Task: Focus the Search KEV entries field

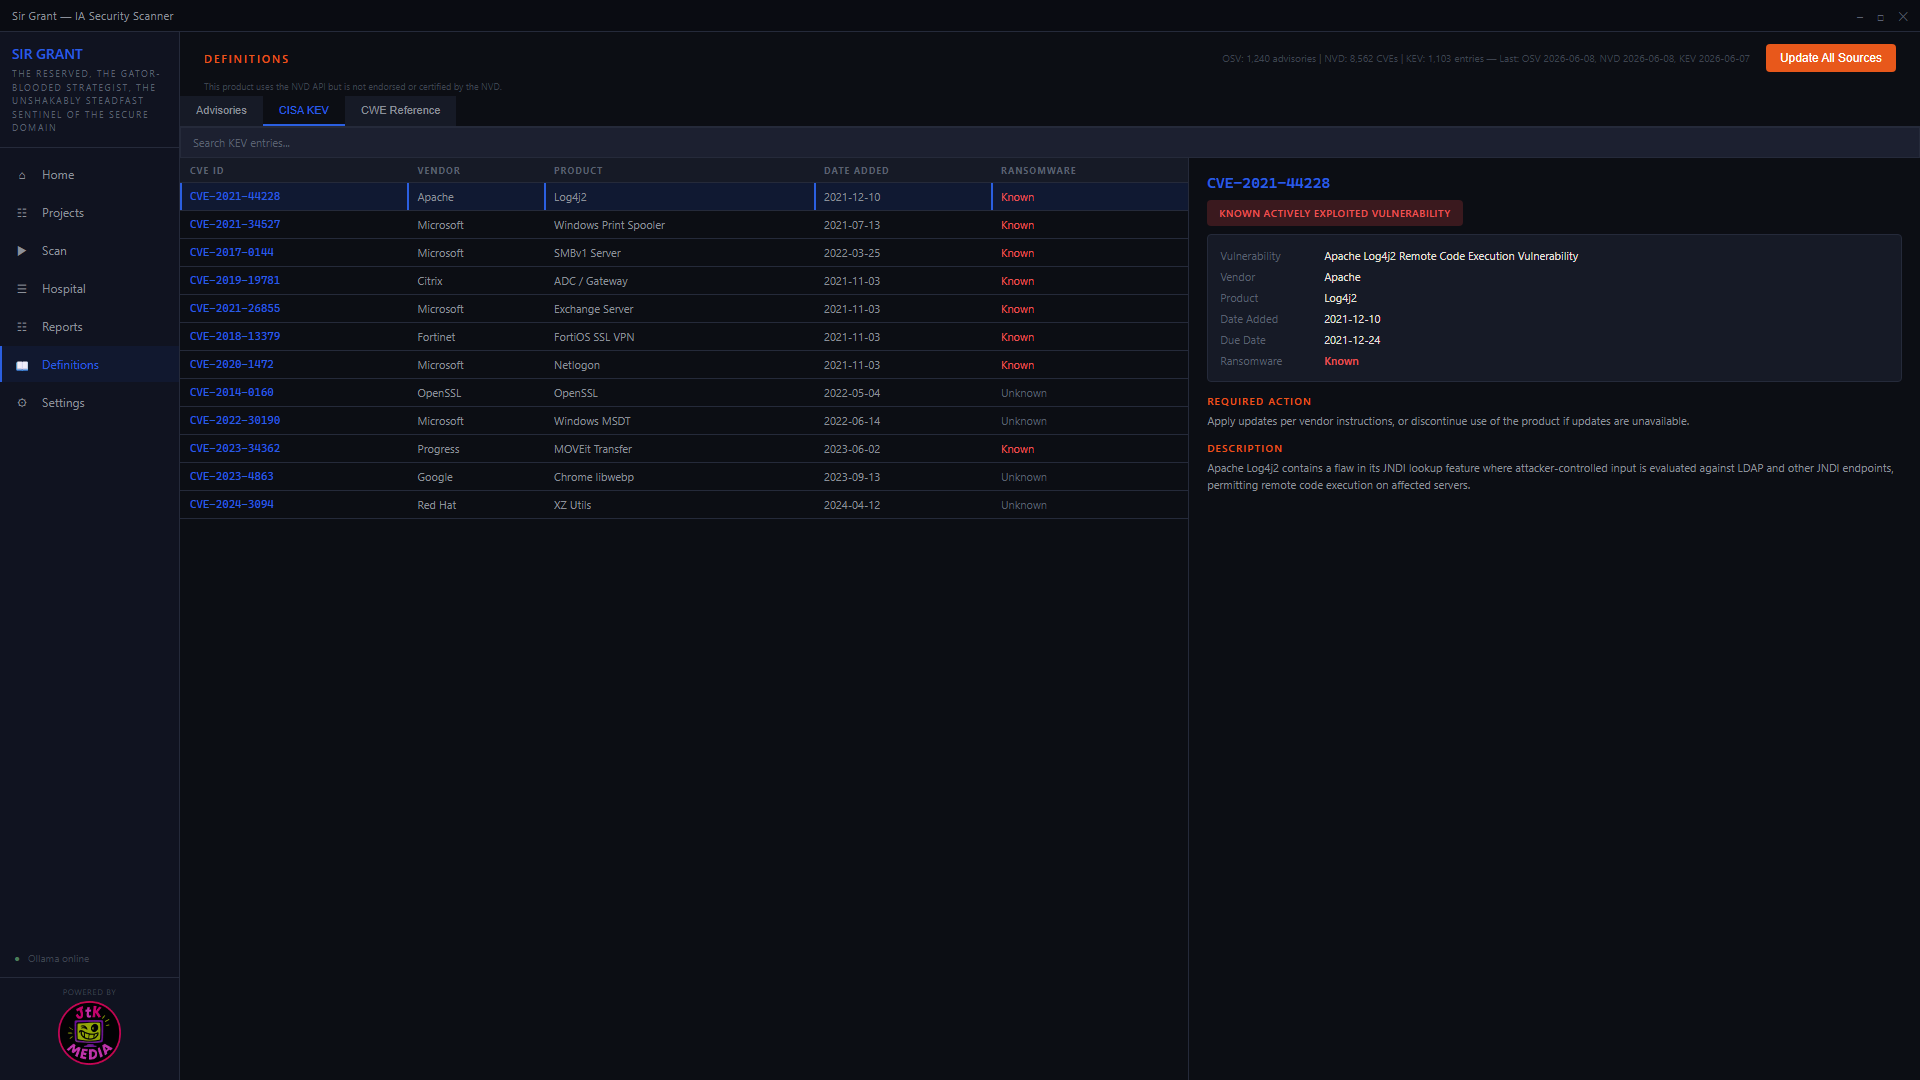Action: [x=1050, y=143]
